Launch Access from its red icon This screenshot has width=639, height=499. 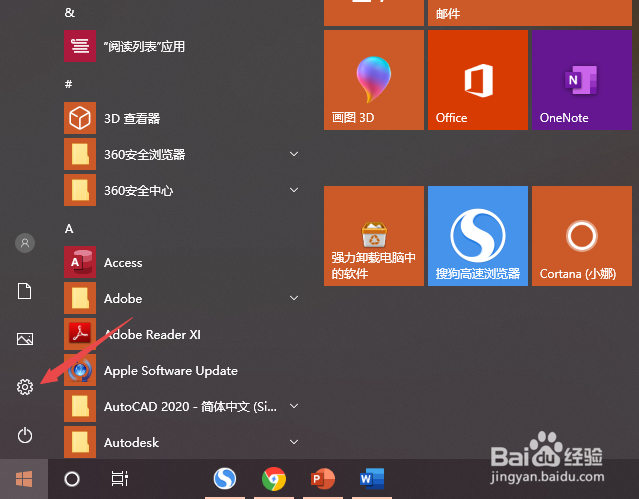80,262
